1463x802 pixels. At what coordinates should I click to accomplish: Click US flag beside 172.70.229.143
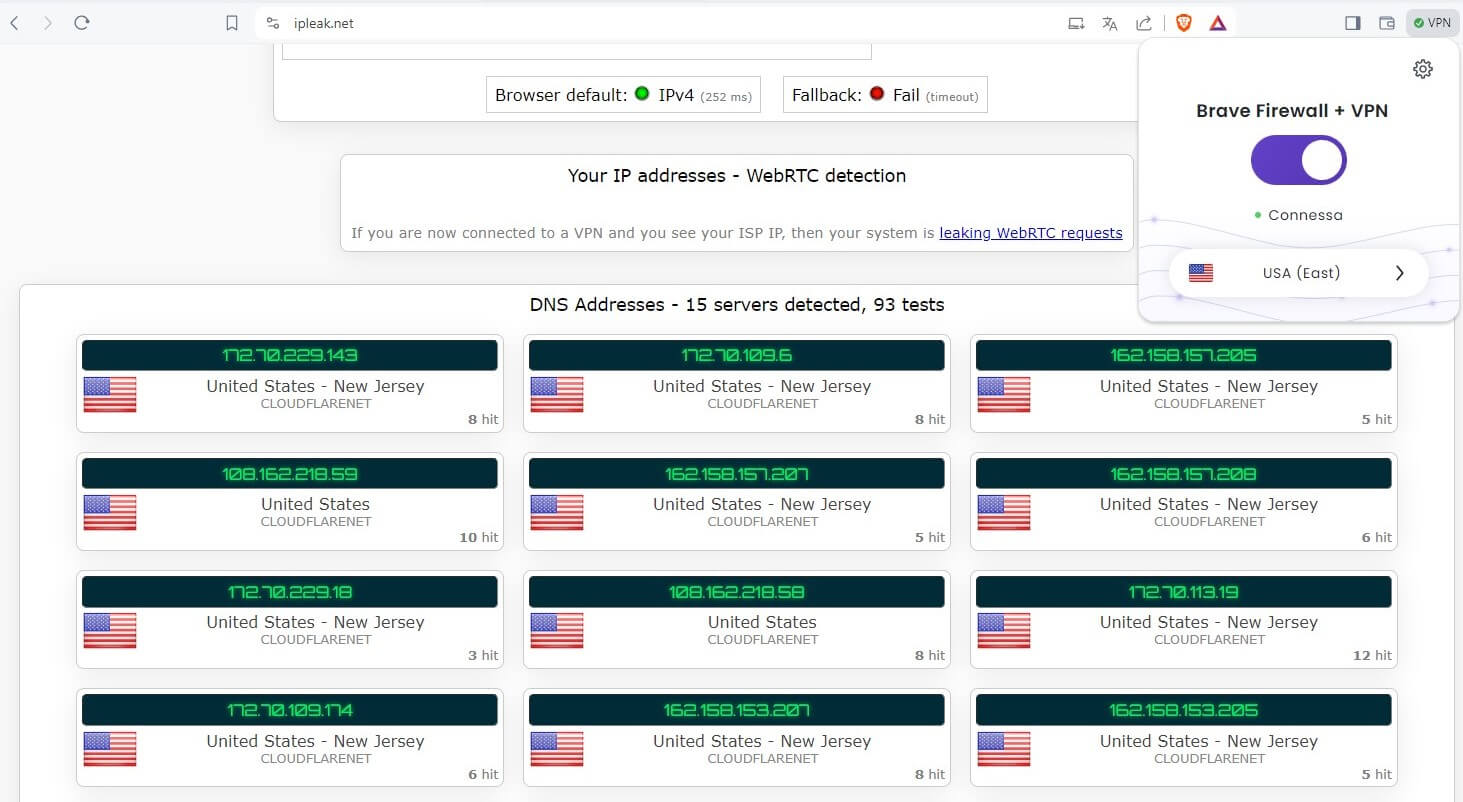(x=110, y=394)
